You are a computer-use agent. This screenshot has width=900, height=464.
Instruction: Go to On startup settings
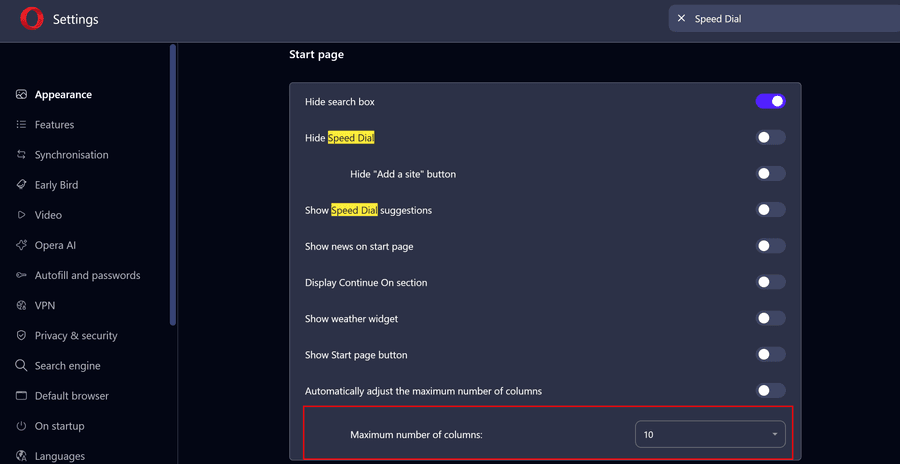60,426
